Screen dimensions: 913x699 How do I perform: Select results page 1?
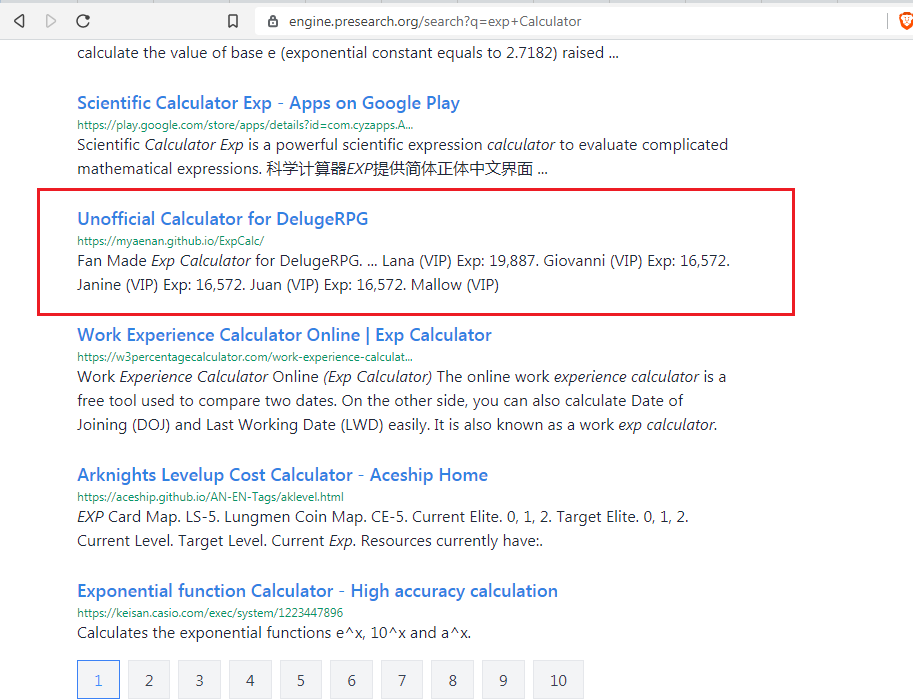[x=98, y=680]
